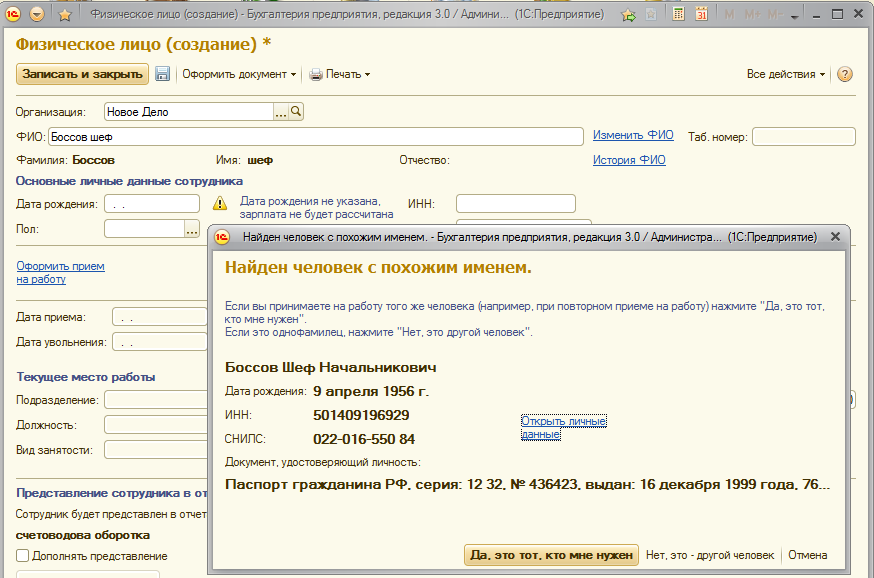Image resolution: width=874 pixels, height=578 pixels.
Task: Click the save (floppy disk) icon
Action: (162, 74)
